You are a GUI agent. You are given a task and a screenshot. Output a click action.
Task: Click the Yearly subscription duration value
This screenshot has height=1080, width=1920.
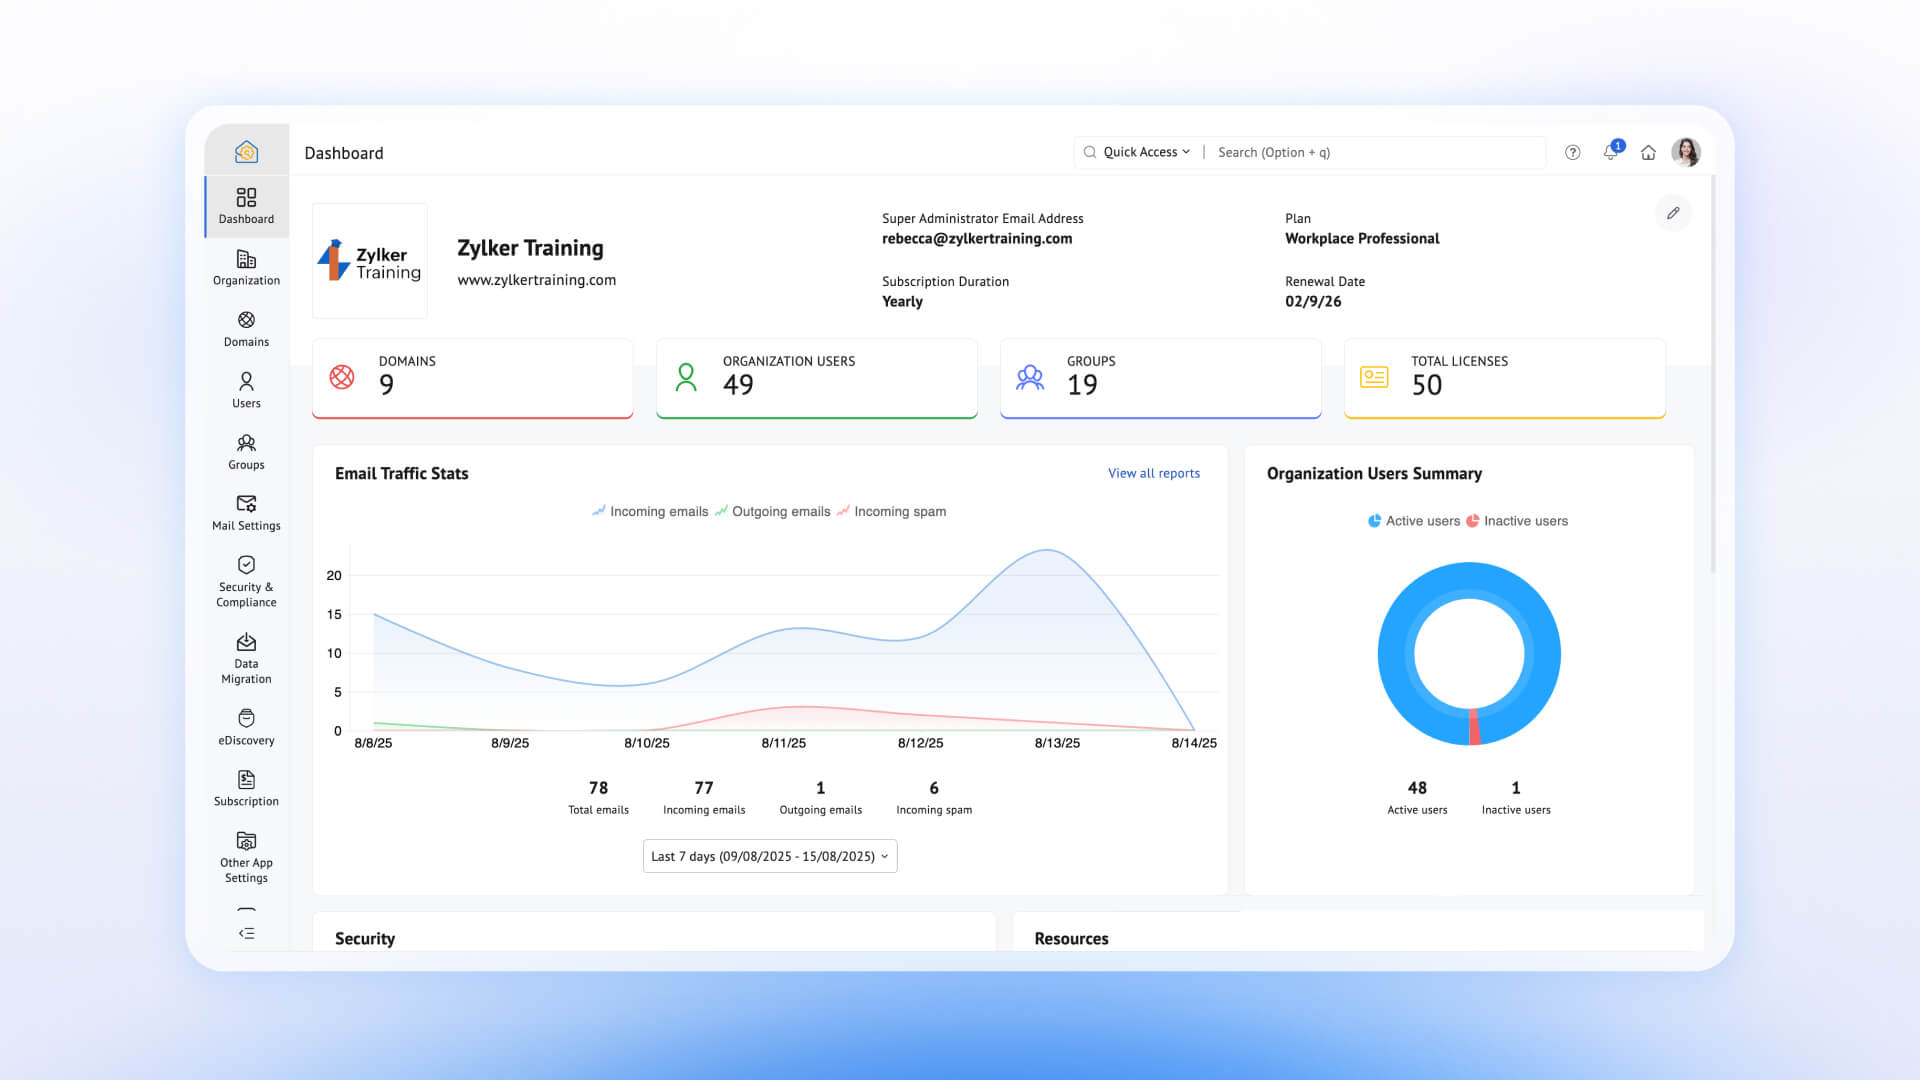pos(902,301)
